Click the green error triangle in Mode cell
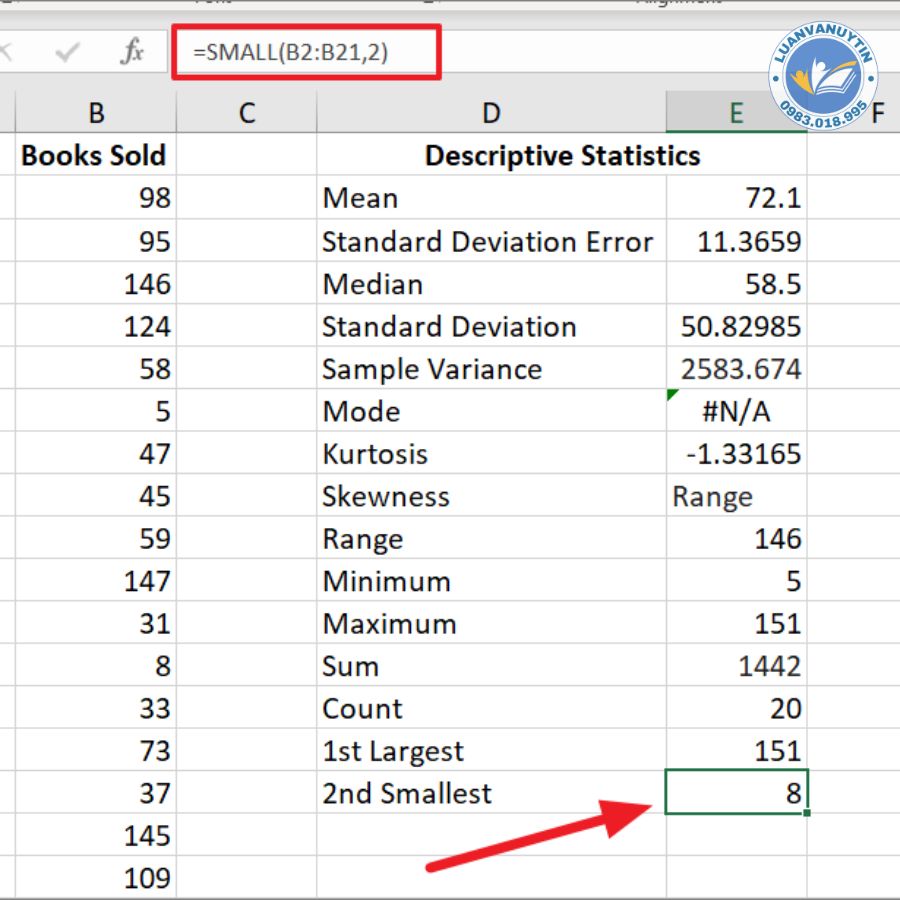 [x=672, y=395]
